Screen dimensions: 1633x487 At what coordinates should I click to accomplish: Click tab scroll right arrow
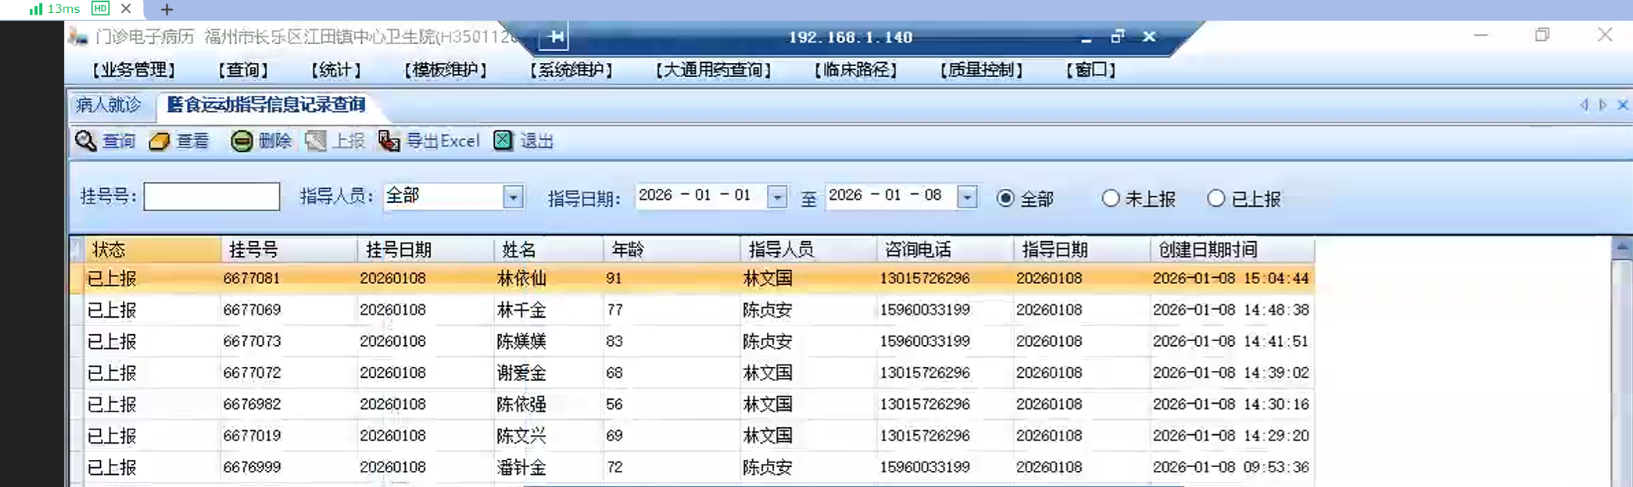pos(1602,105)
